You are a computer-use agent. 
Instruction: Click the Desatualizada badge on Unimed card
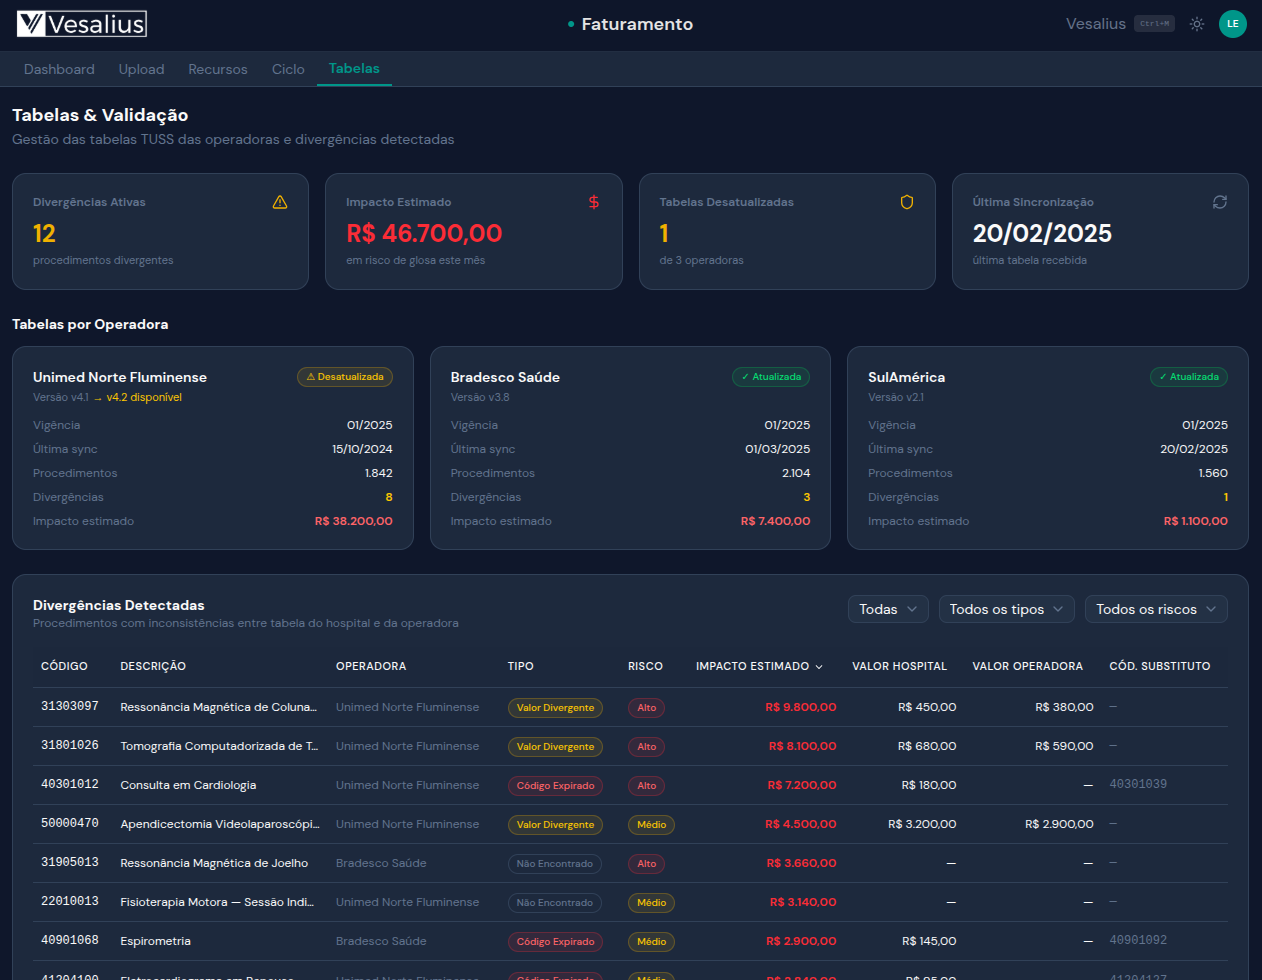pos(345,377)
